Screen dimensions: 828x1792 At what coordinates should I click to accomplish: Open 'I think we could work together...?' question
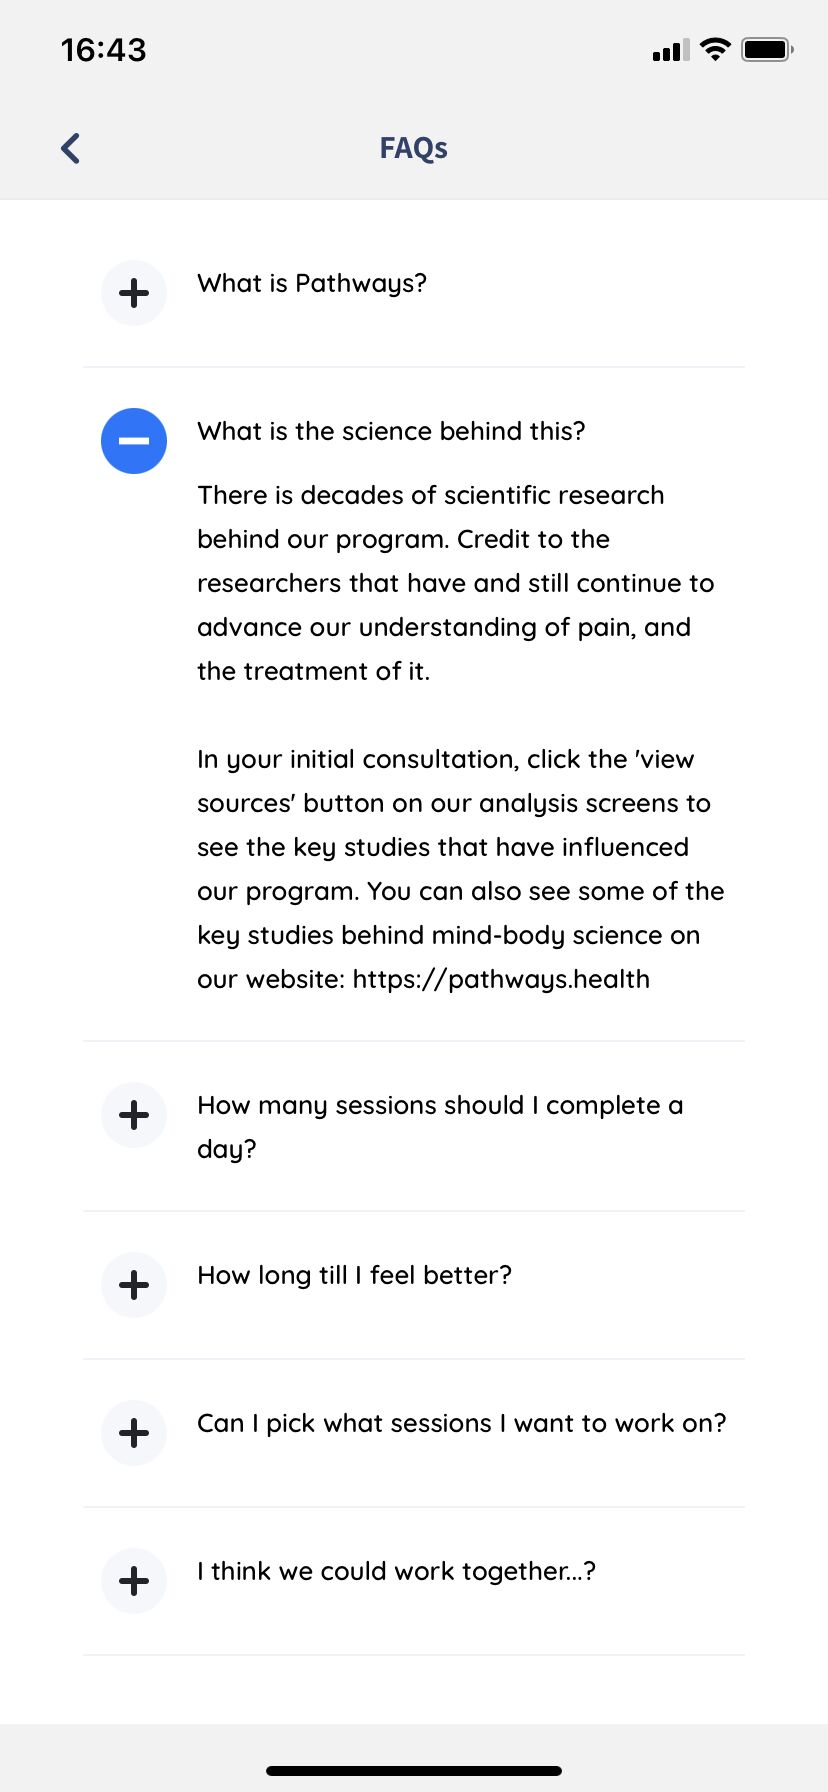pyautogui.click(x=396, y=1571)
